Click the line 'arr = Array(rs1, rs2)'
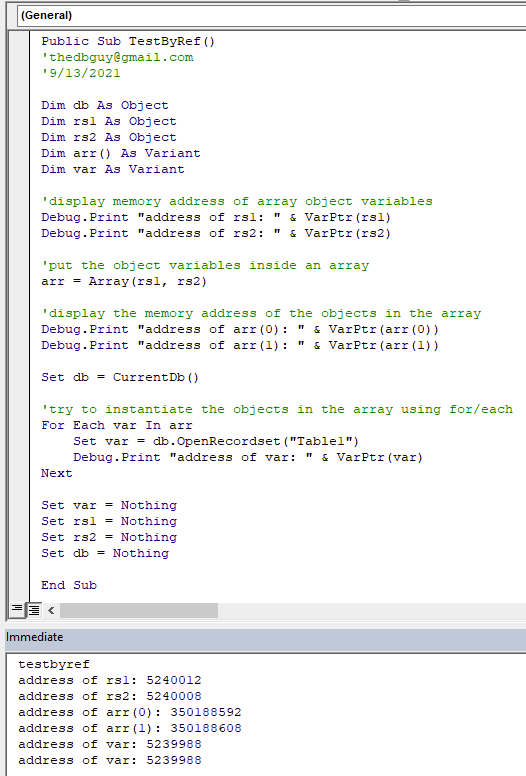This screenshot has width=526, height=776. click(124, 281)
